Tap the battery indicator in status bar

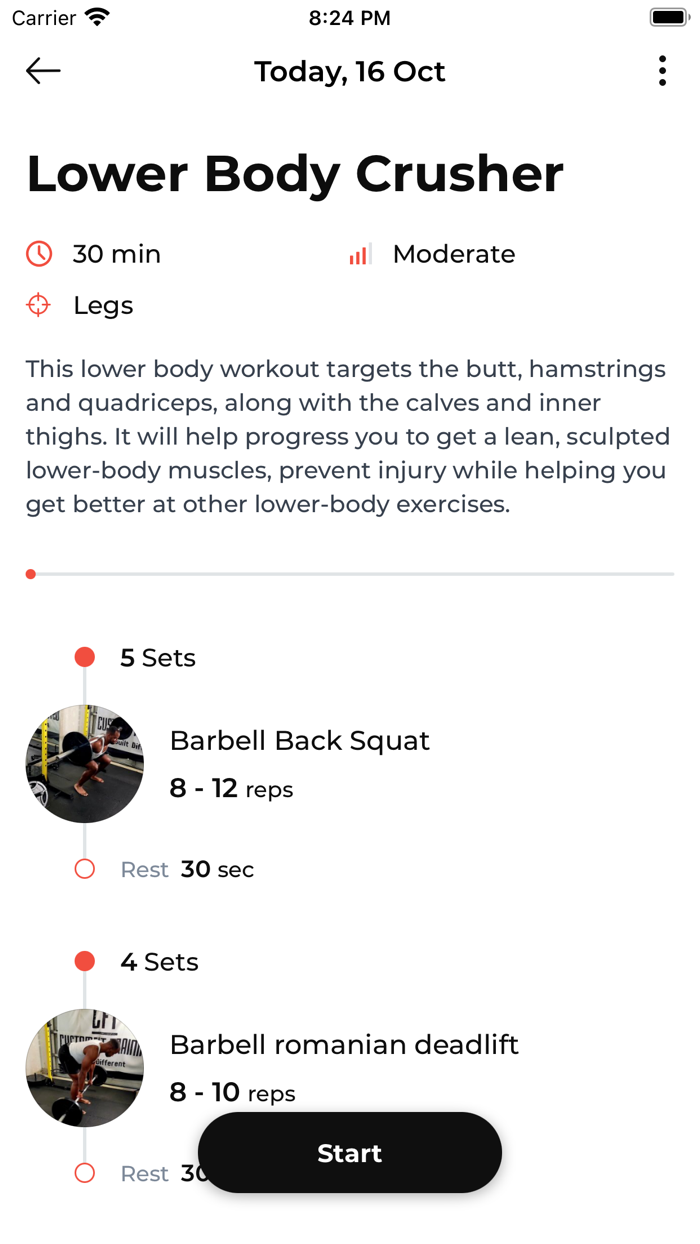click(667, 16)
